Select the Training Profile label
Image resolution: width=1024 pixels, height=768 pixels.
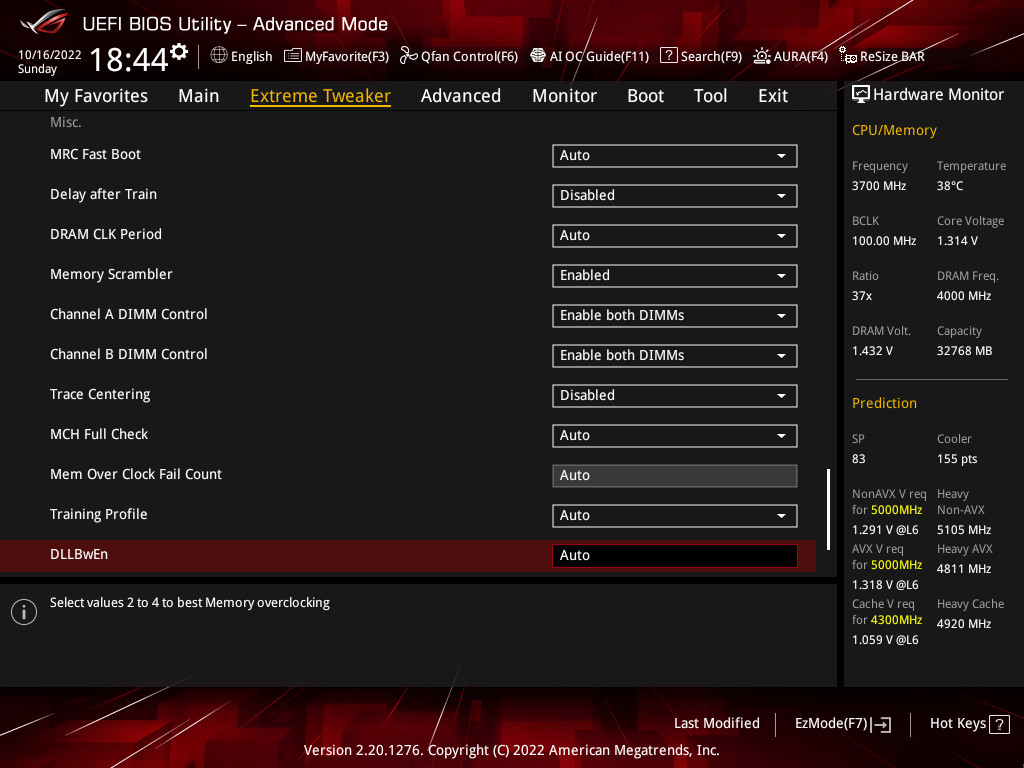click(x=99, y=514)
